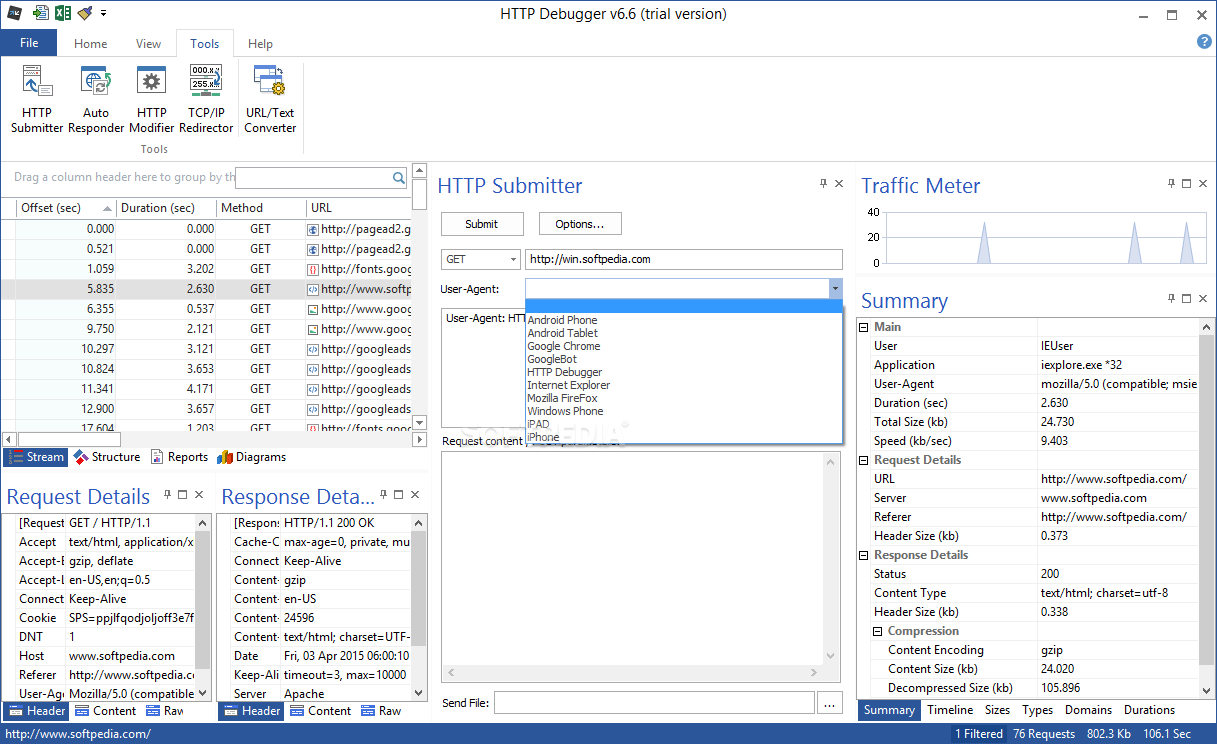Click the URL field with http://win.softpedia.com
This screenshot has width=1217, height=744.
click(684, 259)
